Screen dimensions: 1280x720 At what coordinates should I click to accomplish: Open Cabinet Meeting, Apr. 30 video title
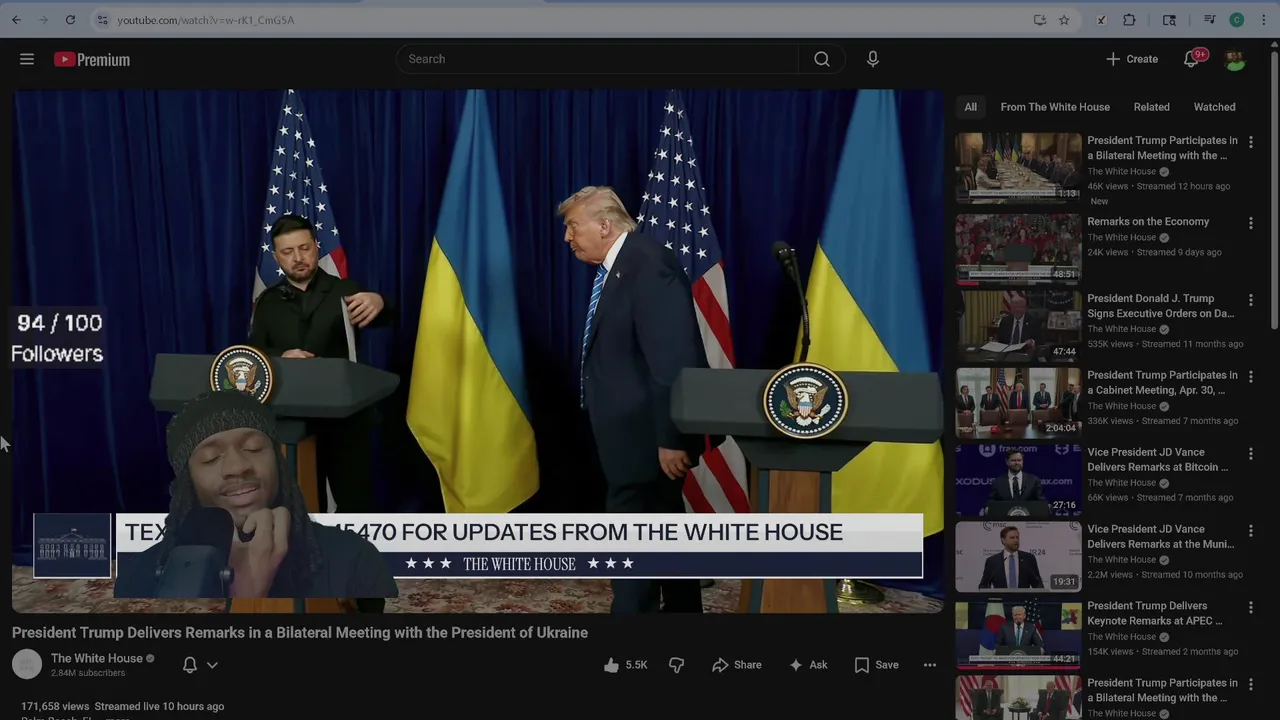[x=1162, y=383]
